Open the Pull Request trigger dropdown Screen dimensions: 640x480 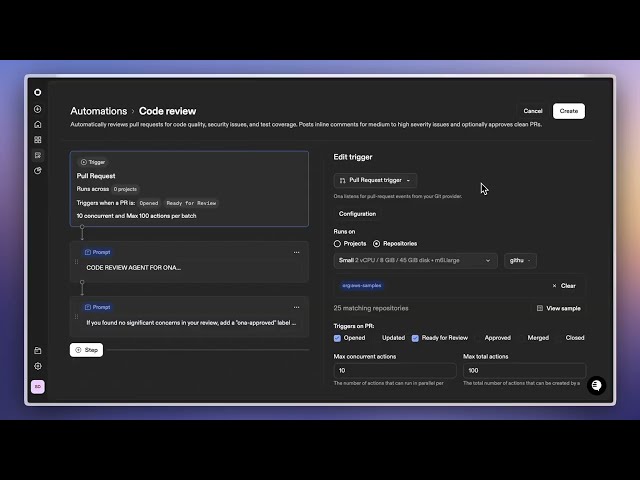[x=375, y=180]
